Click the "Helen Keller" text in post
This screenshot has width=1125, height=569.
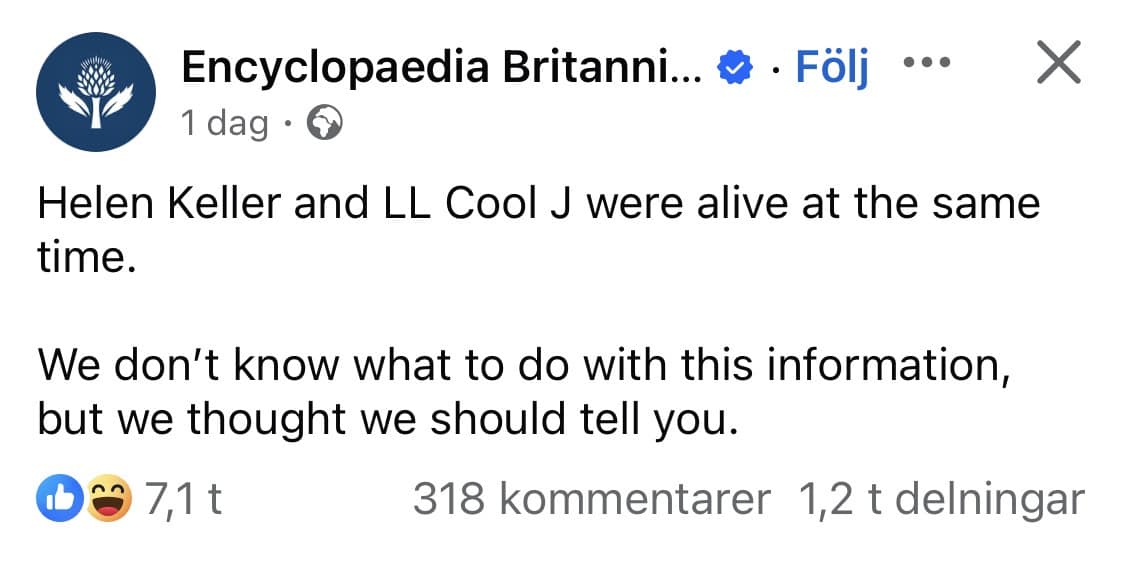(161, 204)
